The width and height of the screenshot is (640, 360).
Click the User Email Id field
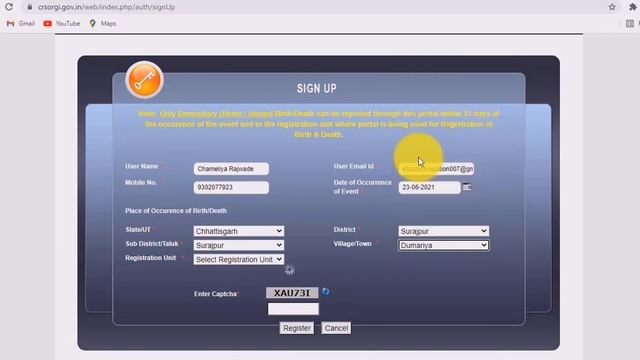tap(436, 169)
